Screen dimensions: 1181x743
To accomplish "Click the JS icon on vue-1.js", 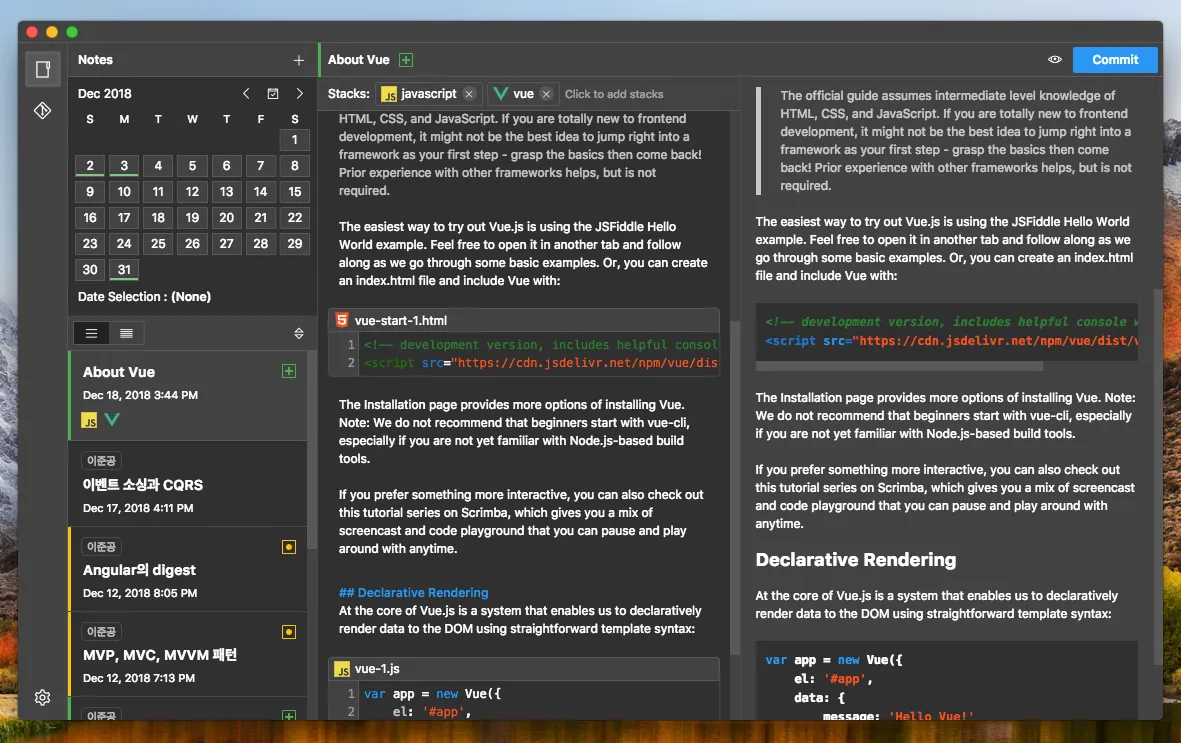I will tap(342, 669).
